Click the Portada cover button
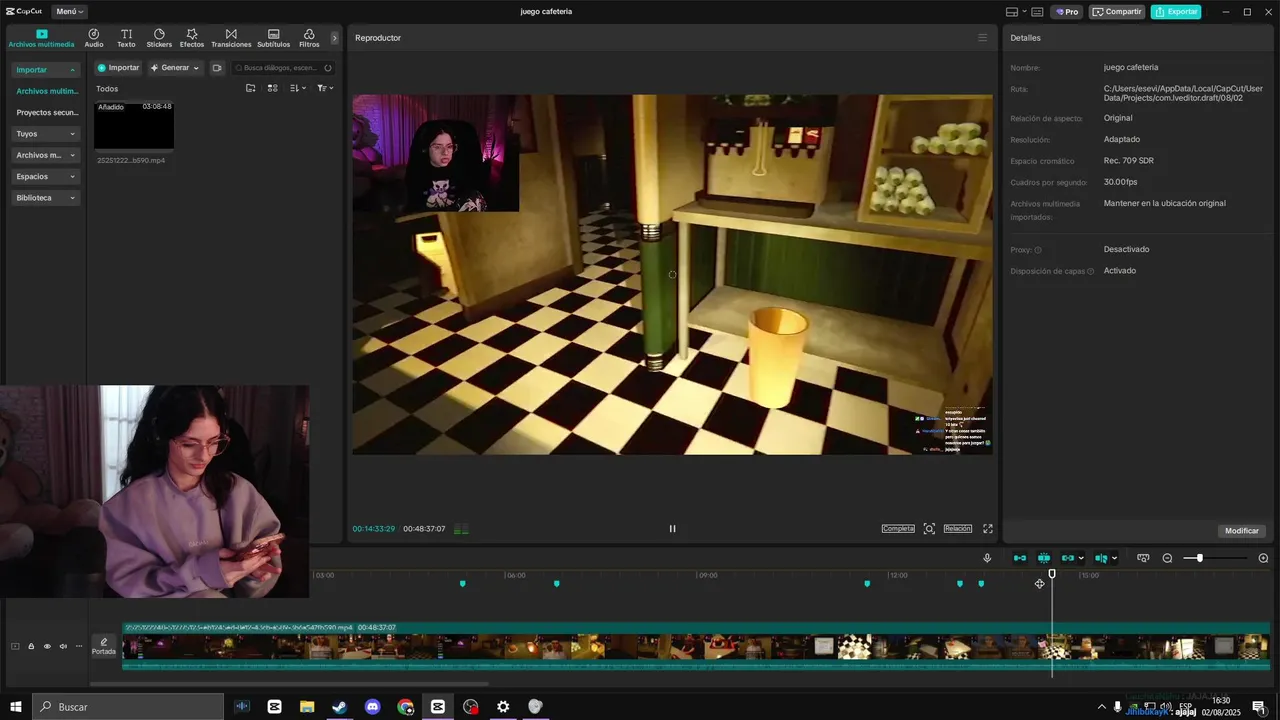 104,646
